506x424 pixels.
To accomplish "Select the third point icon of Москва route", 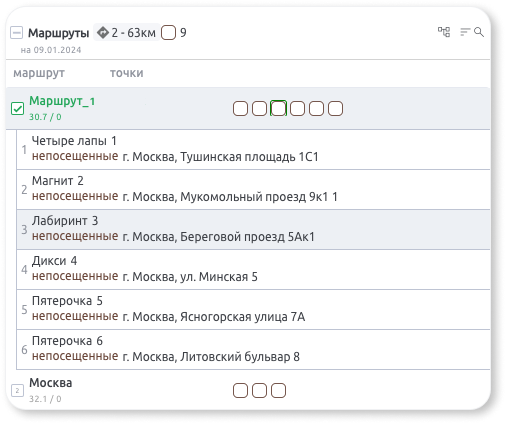I will 278,390.
